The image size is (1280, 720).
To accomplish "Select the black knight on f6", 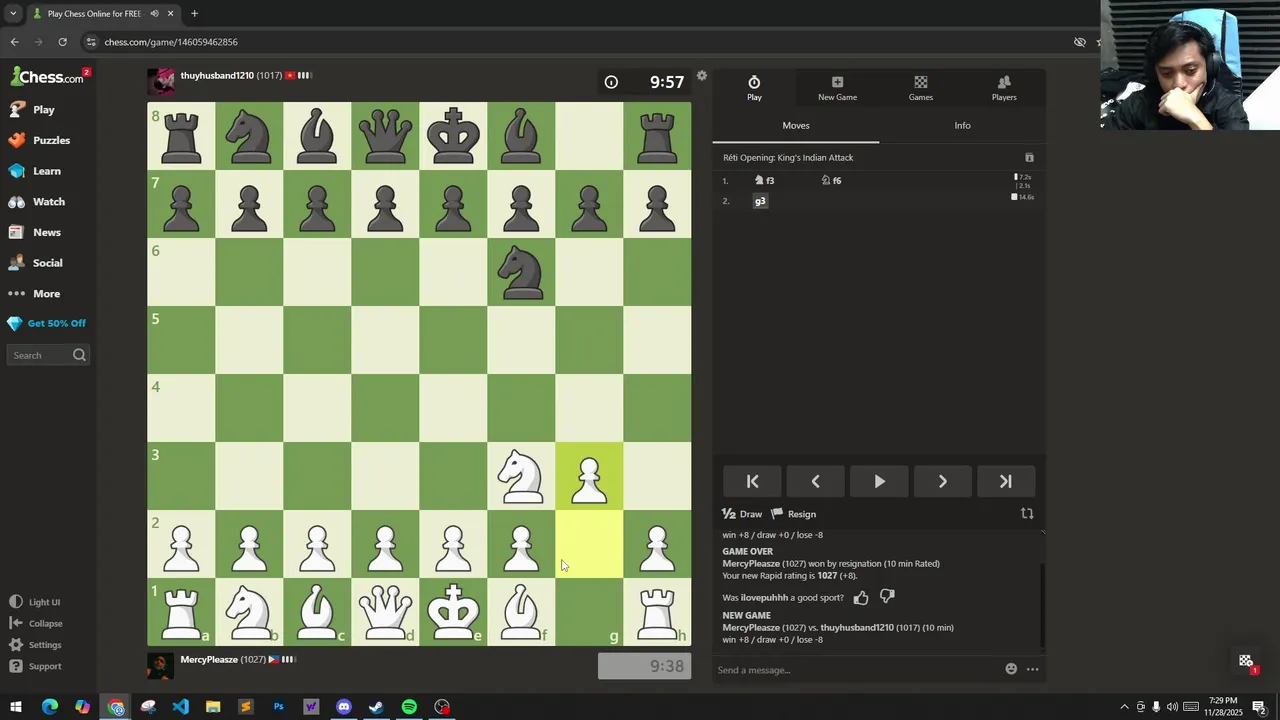I will [x=521, y=272].
